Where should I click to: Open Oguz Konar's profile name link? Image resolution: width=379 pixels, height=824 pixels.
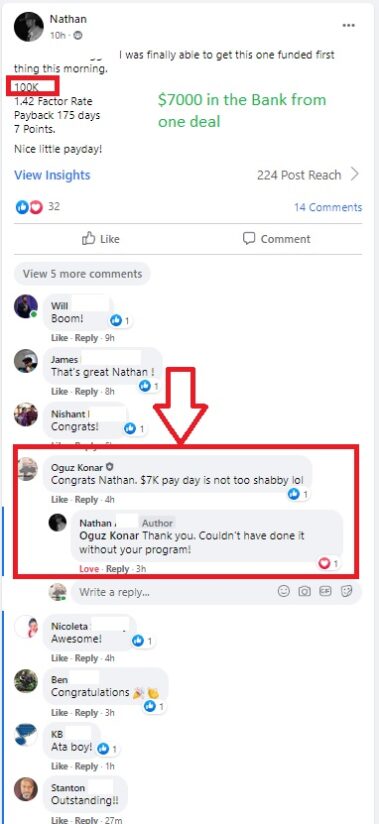[x=77, y=467]
